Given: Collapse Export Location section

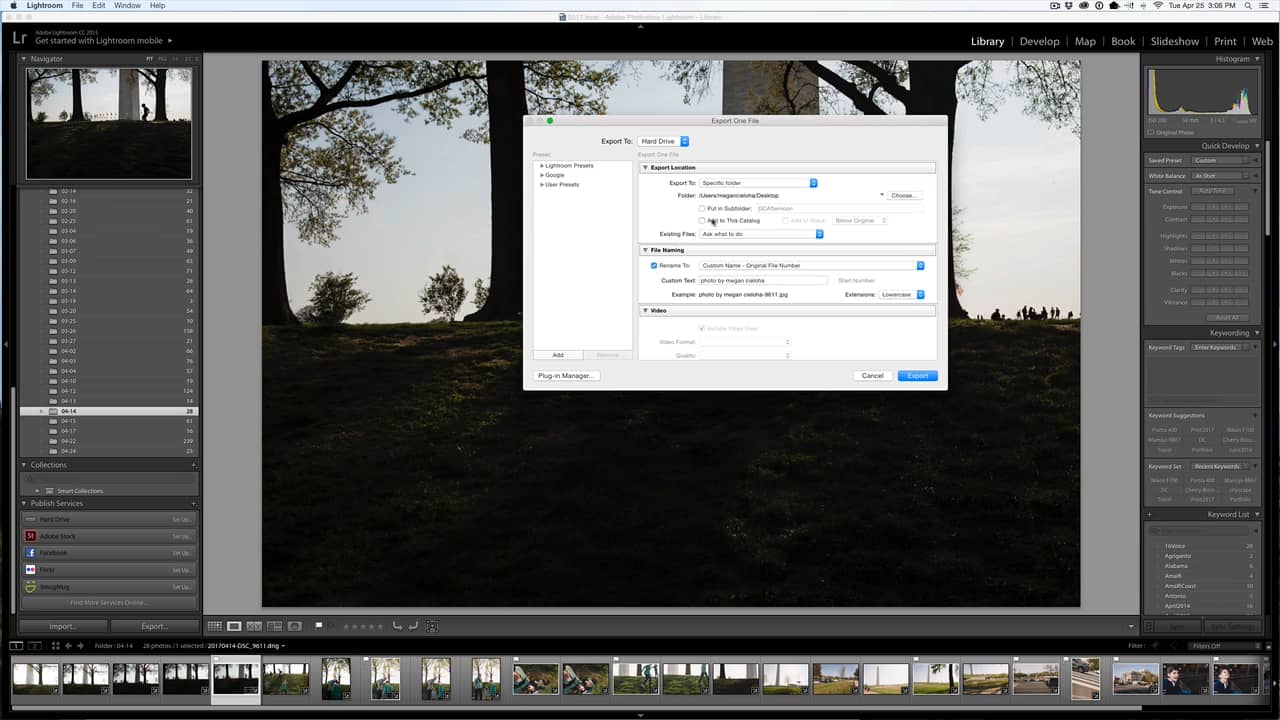Looking at the screenshot, I should pos(646,167).
